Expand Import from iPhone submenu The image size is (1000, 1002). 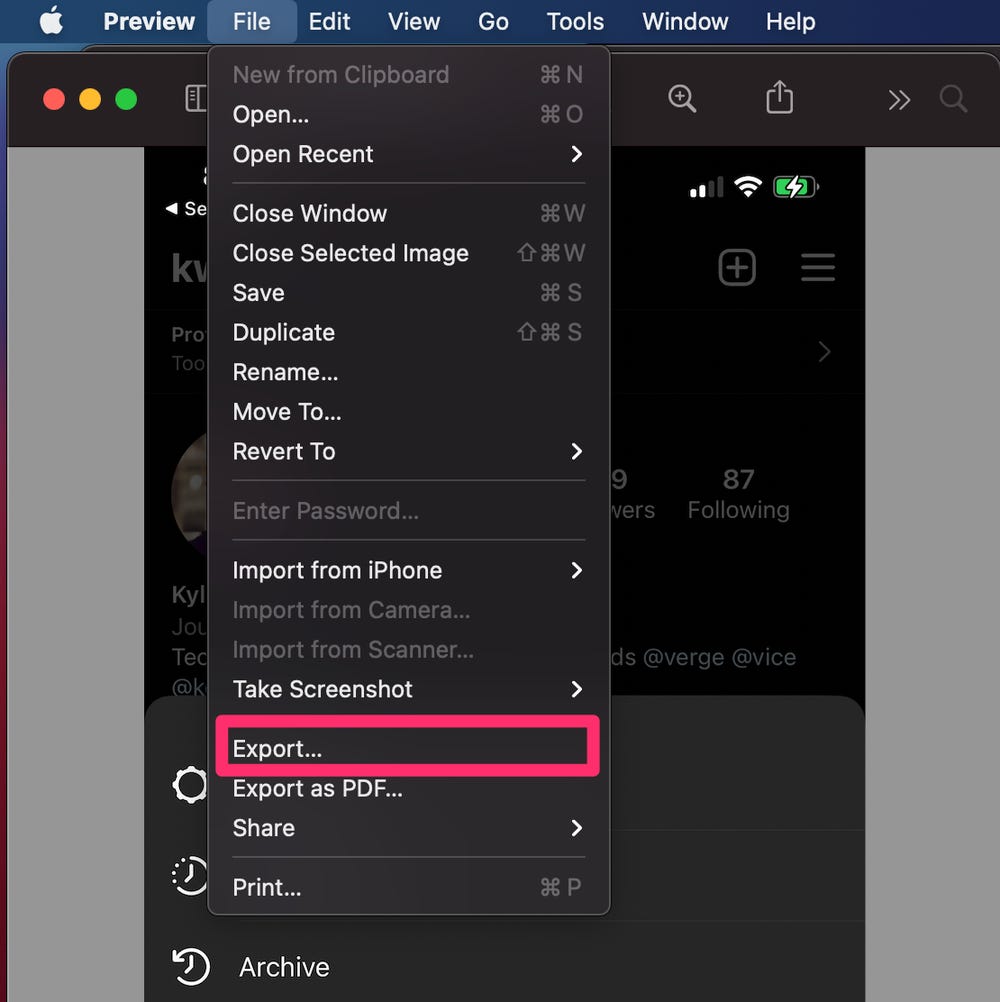point(408,571)
